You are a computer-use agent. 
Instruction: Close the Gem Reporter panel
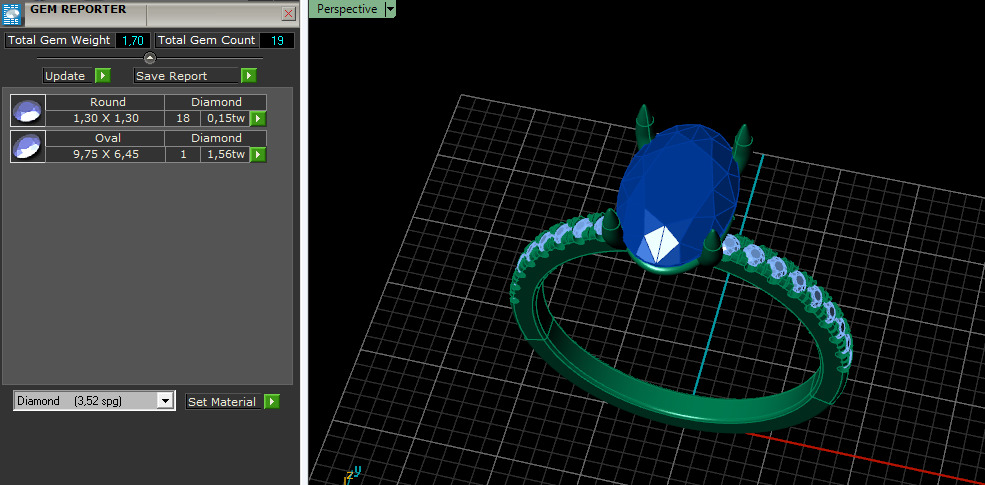[288, 13]
